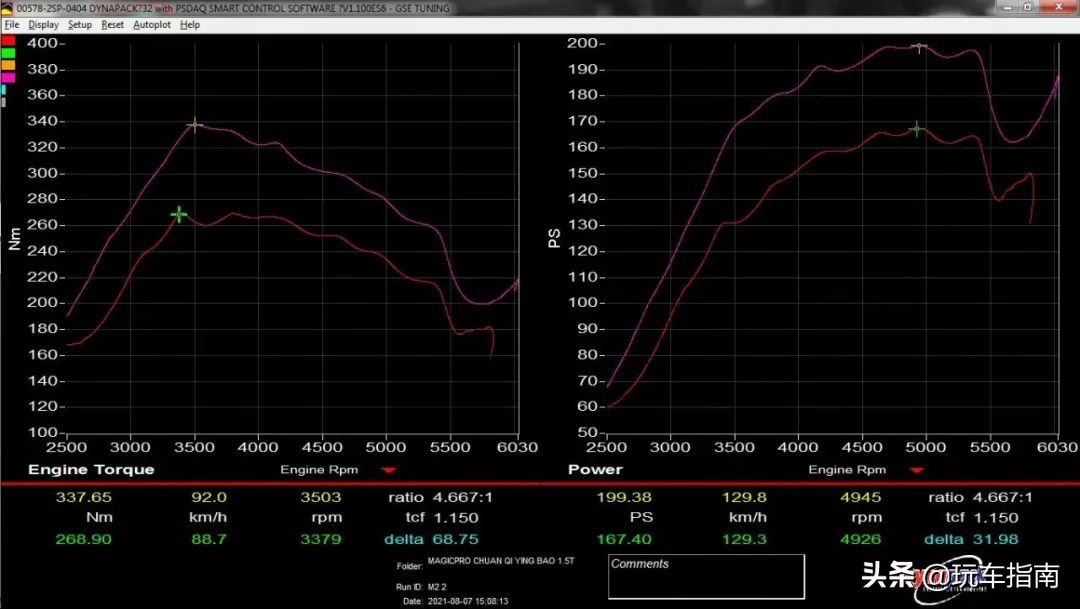Select the green run color swatch
The image size is (1080, 609).
point(8,52)
